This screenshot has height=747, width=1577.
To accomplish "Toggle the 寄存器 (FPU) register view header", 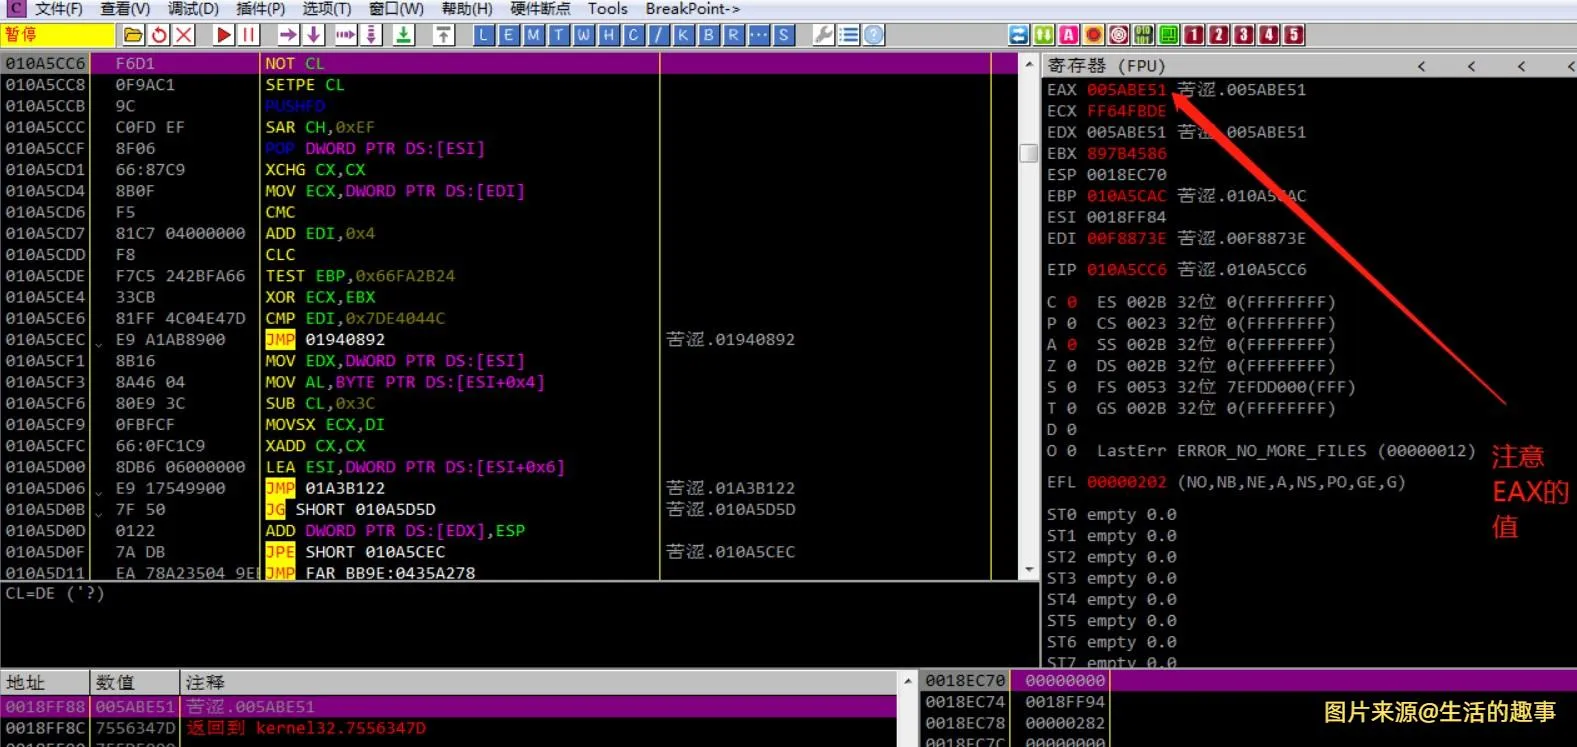I will tap(1106, 66).
